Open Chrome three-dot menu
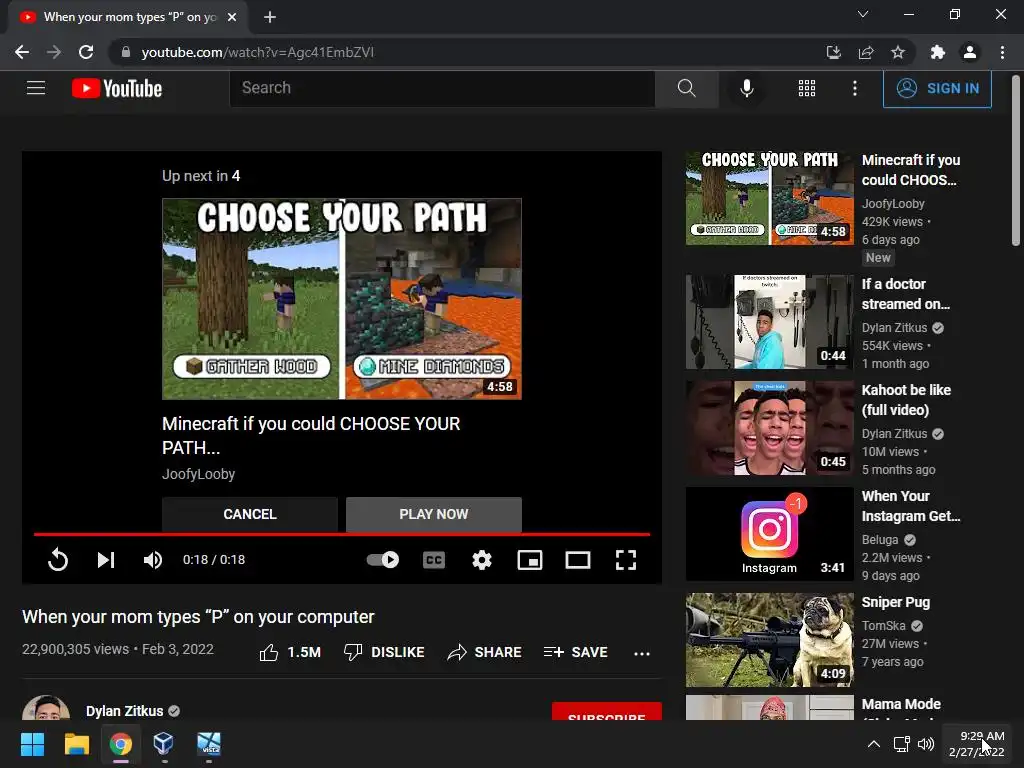The image size is (1024, 768). 1002,52
